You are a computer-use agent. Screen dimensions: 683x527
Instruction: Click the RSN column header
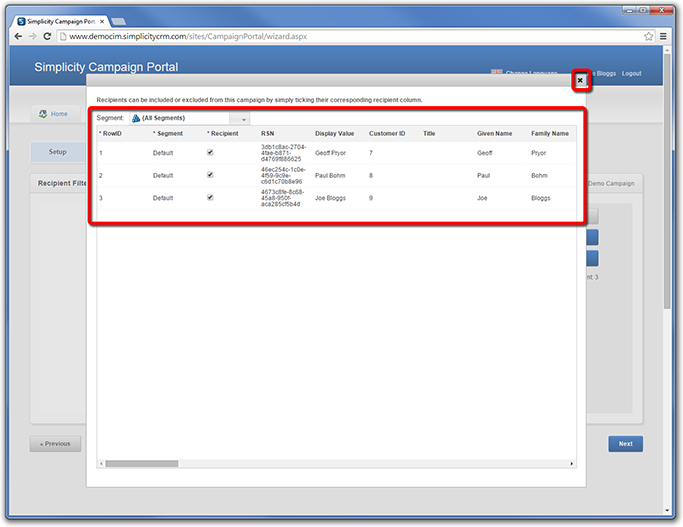pyautogui.click(x=267, y=134)
